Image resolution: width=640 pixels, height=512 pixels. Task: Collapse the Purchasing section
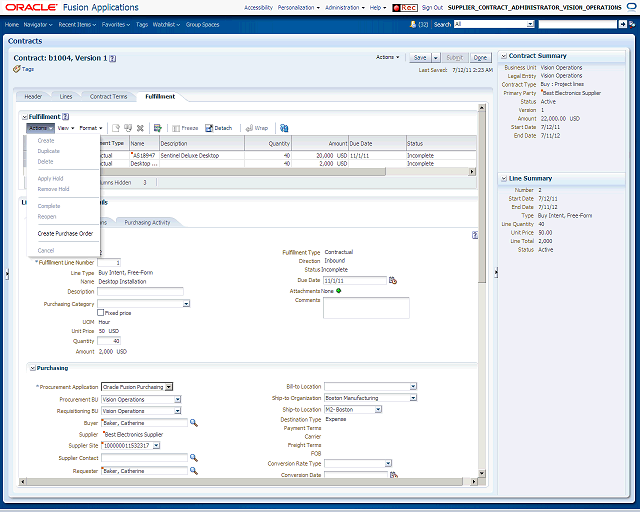(32, 368)
